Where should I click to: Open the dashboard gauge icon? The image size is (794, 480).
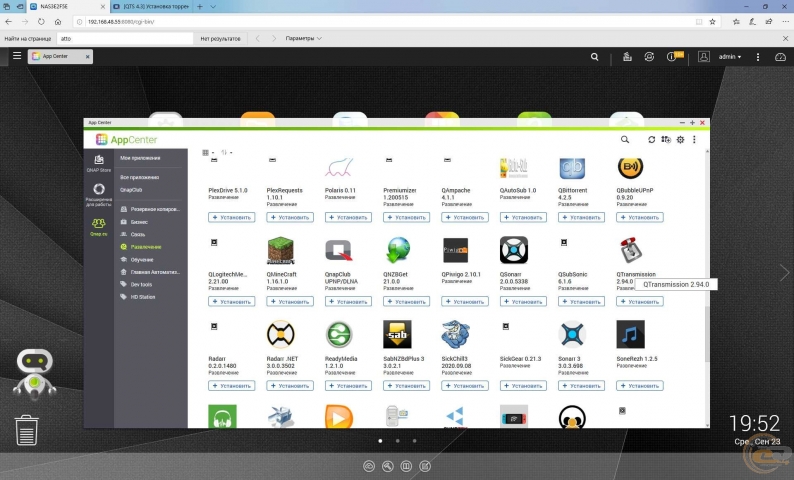pyautogui.click(x=780, y=57)
